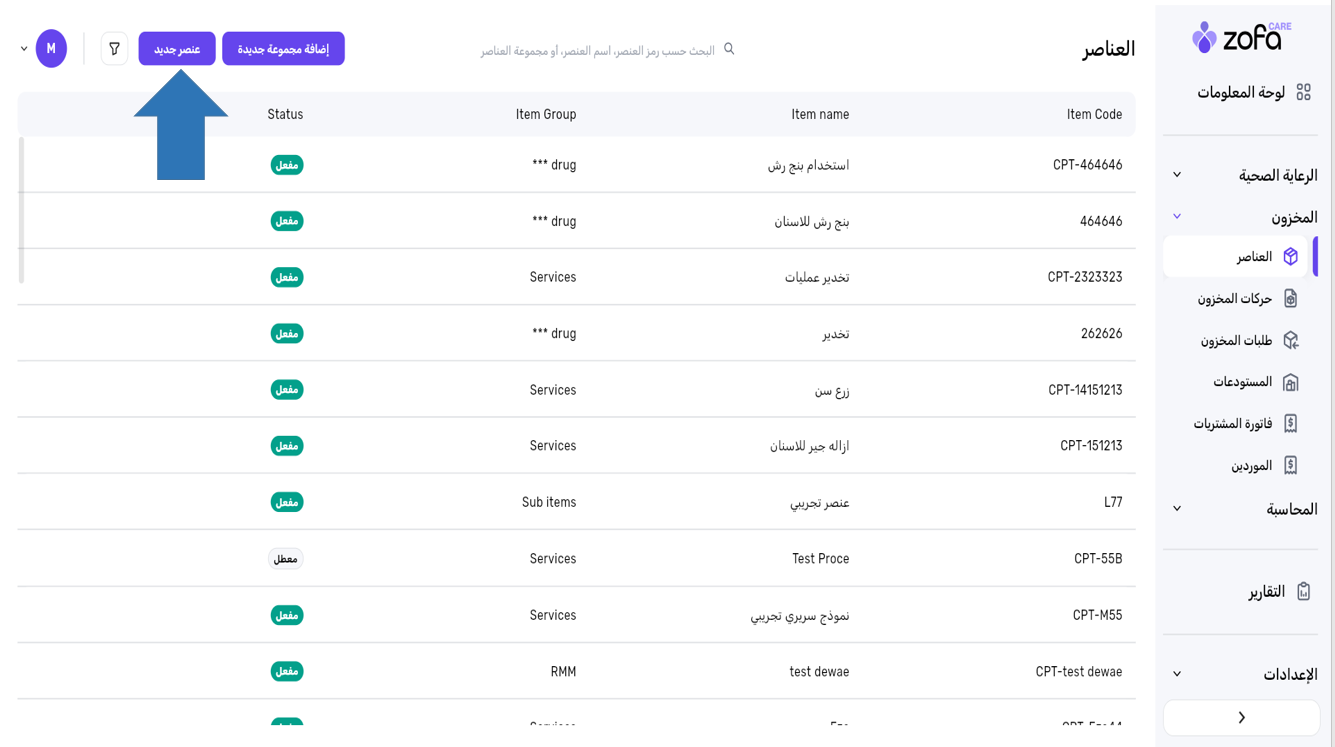
Task: Expand the الإعدادات settings section
Action: 1177,674
